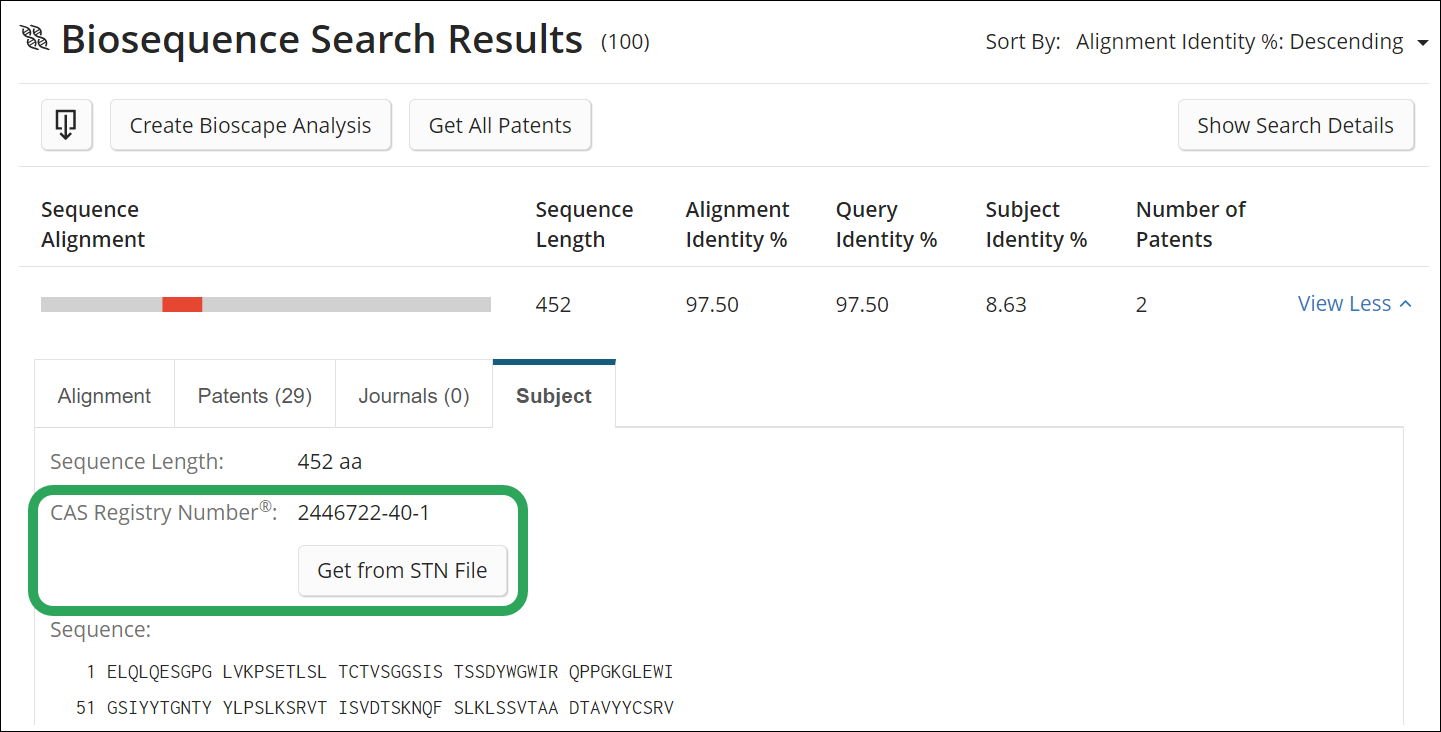Click the Sort By dropdown arrow

click(1423, 43)
